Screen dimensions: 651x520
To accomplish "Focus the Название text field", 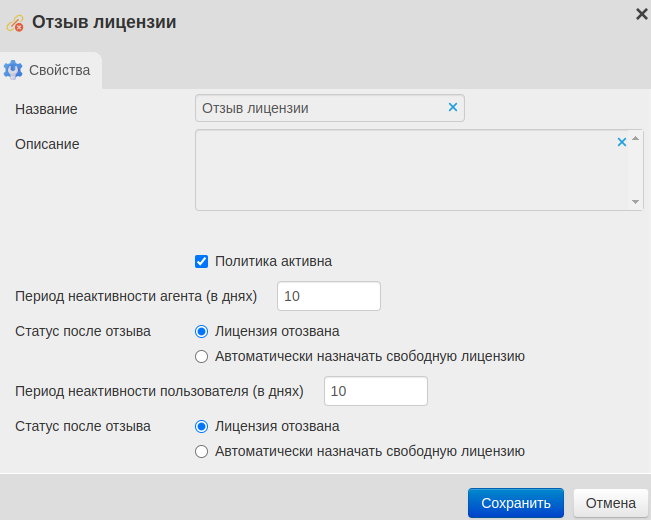I will point(320,108).
